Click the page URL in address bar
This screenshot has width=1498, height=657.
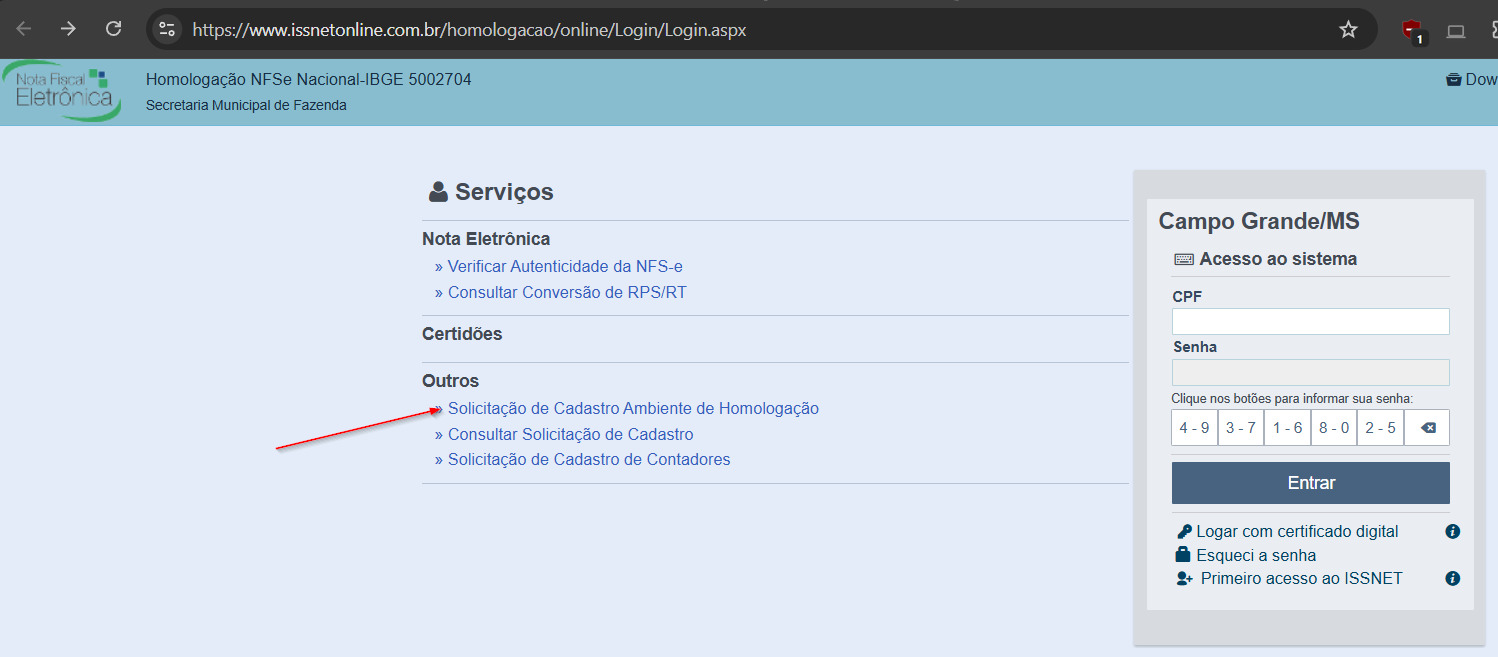[x=469, y=30]
